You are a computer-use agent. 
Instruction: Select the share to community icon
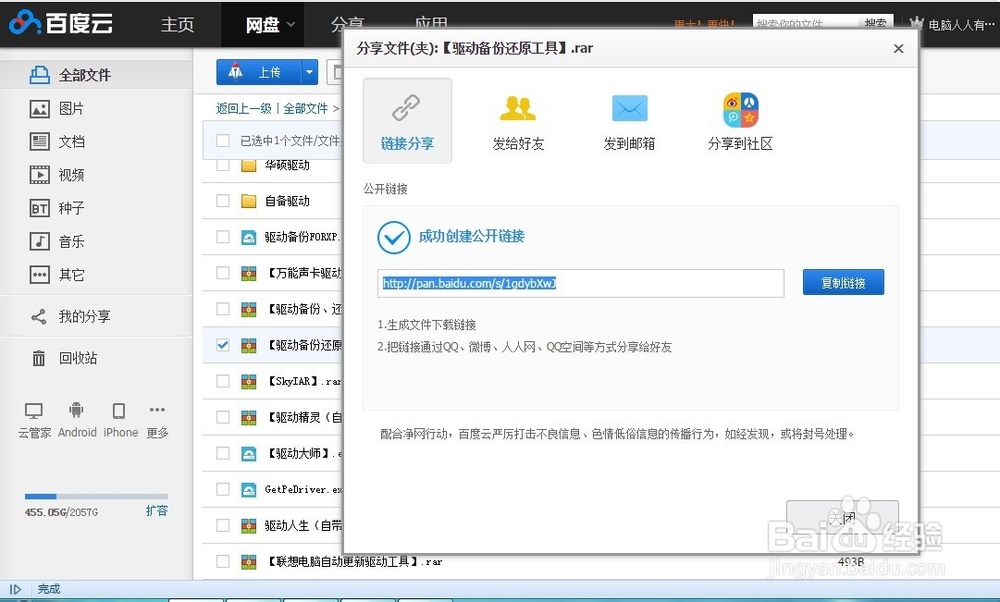[740, 110]
